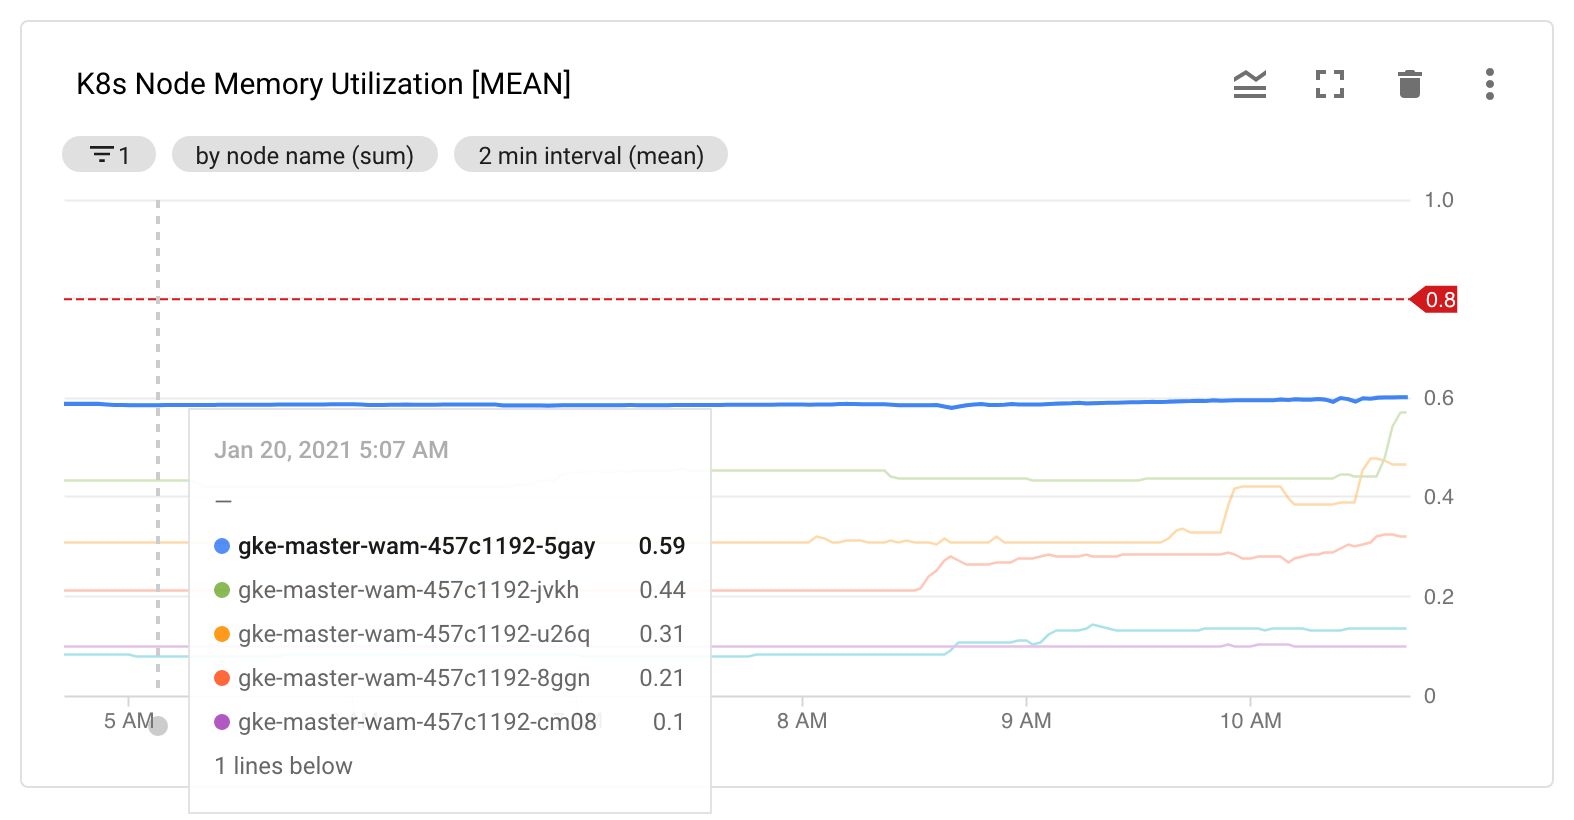Viewport: 1574px width, 820px height.
Task: Select tooltip row gke-master-wam-457c1192-cm08
Action: coord(450,722)
